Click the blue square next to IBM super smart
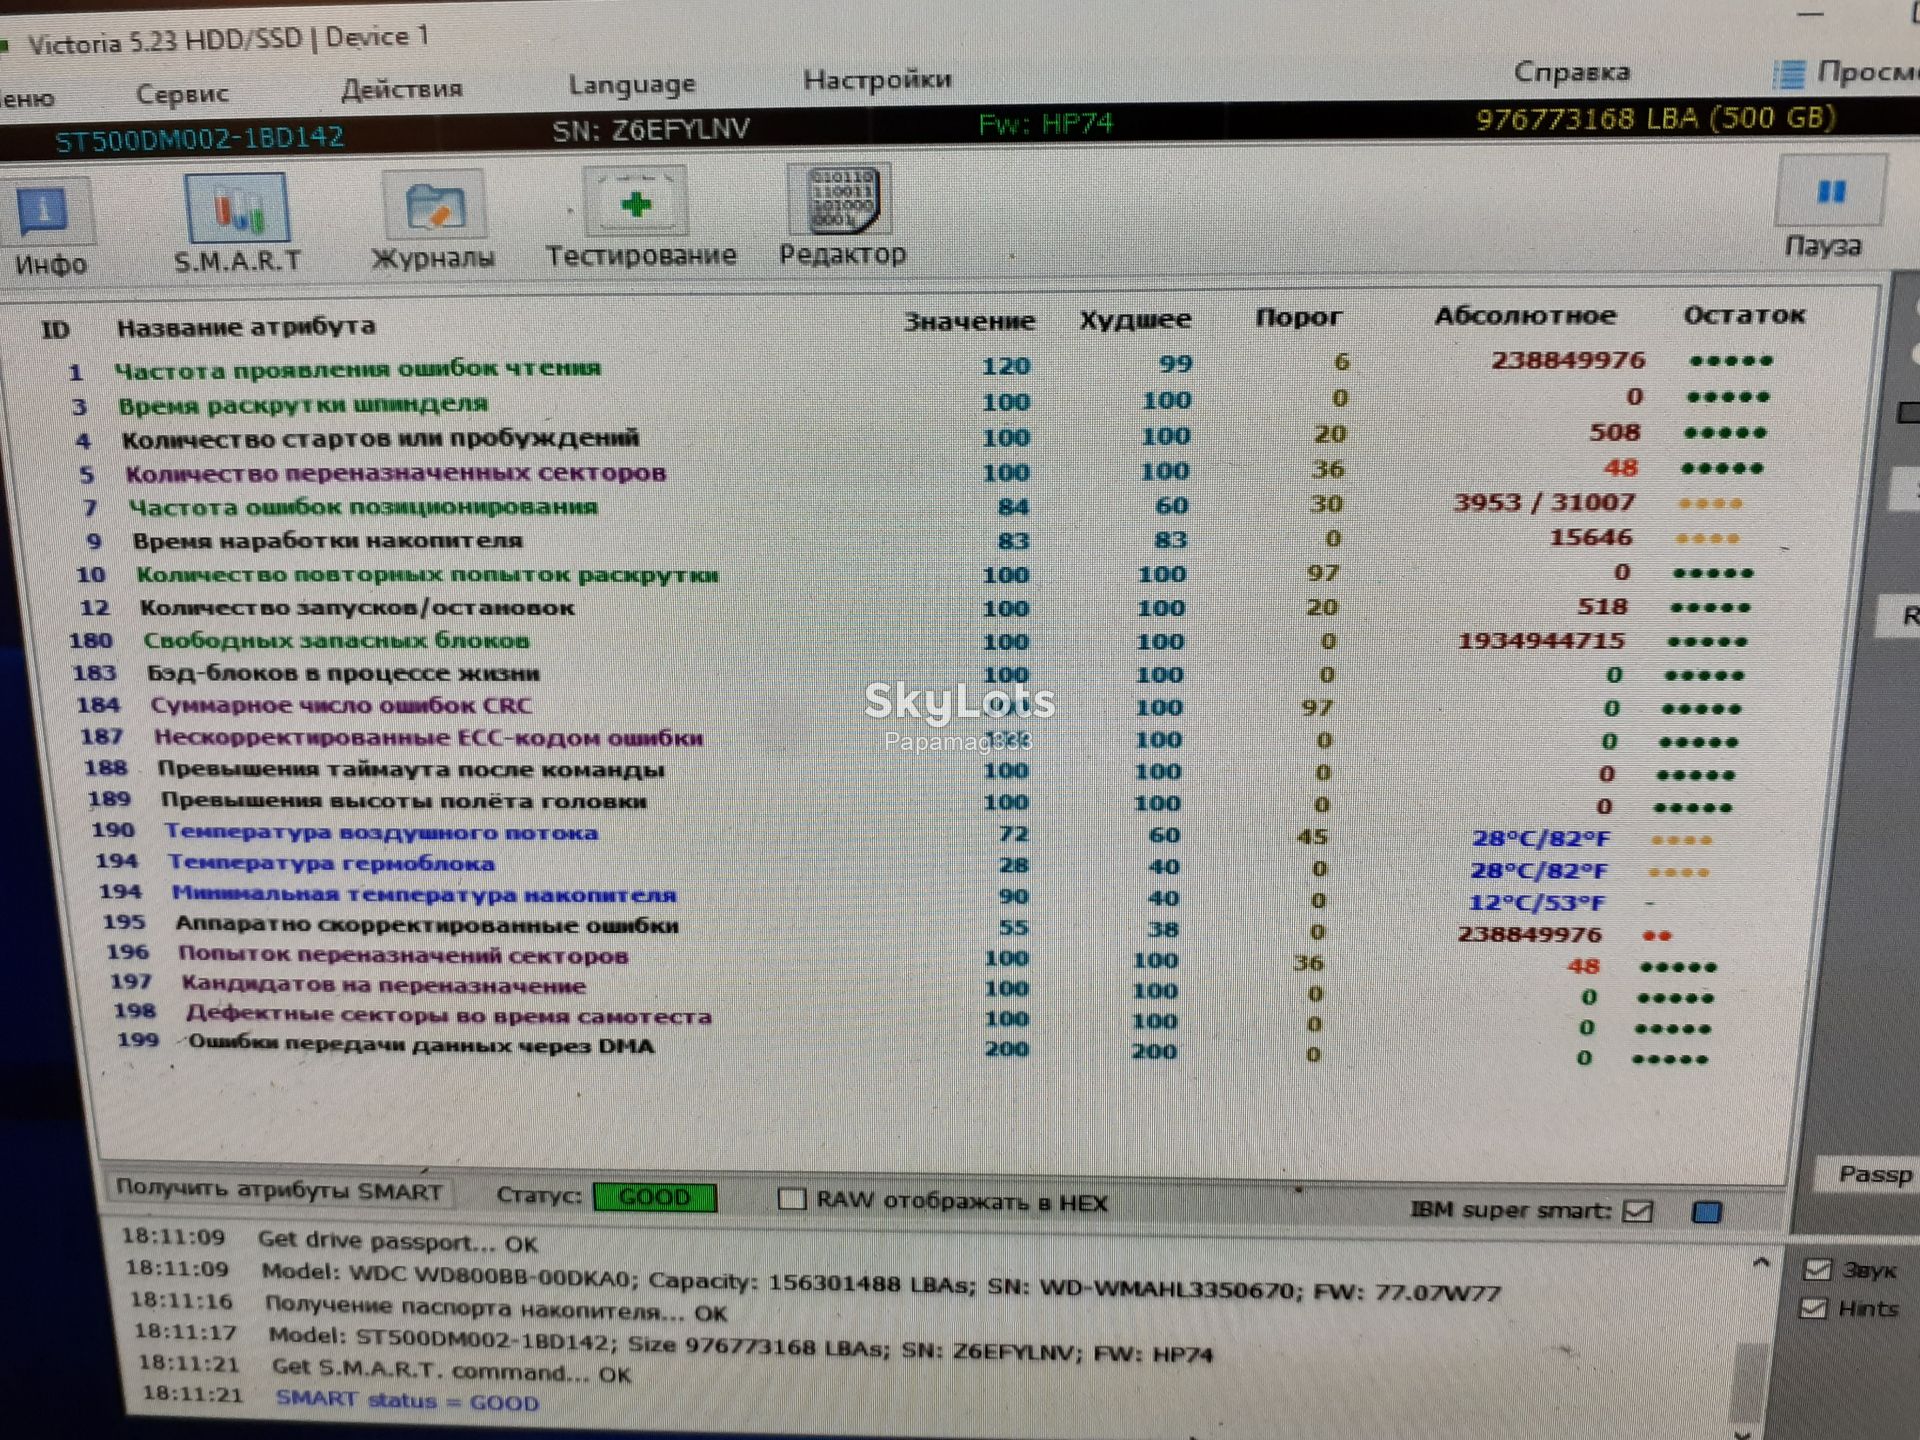 [1706, 1213]
